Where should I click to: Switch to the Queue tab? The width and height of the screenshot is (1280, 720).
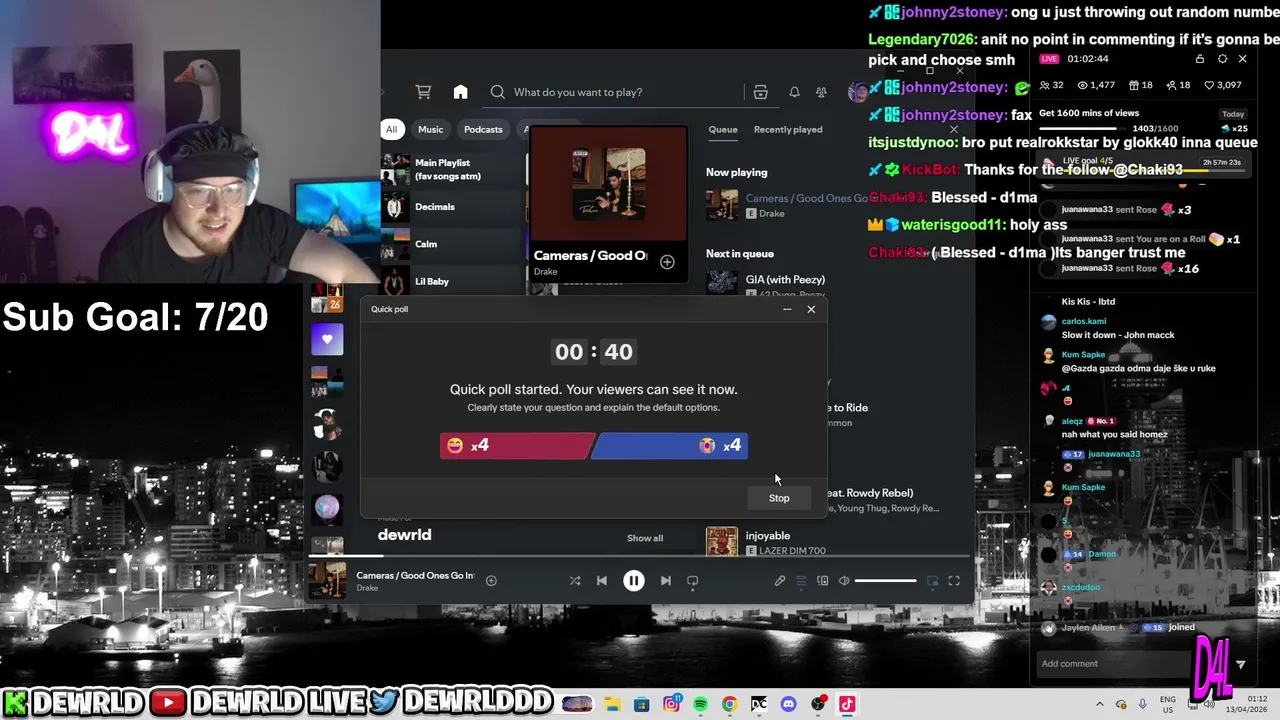pos(723,129)
